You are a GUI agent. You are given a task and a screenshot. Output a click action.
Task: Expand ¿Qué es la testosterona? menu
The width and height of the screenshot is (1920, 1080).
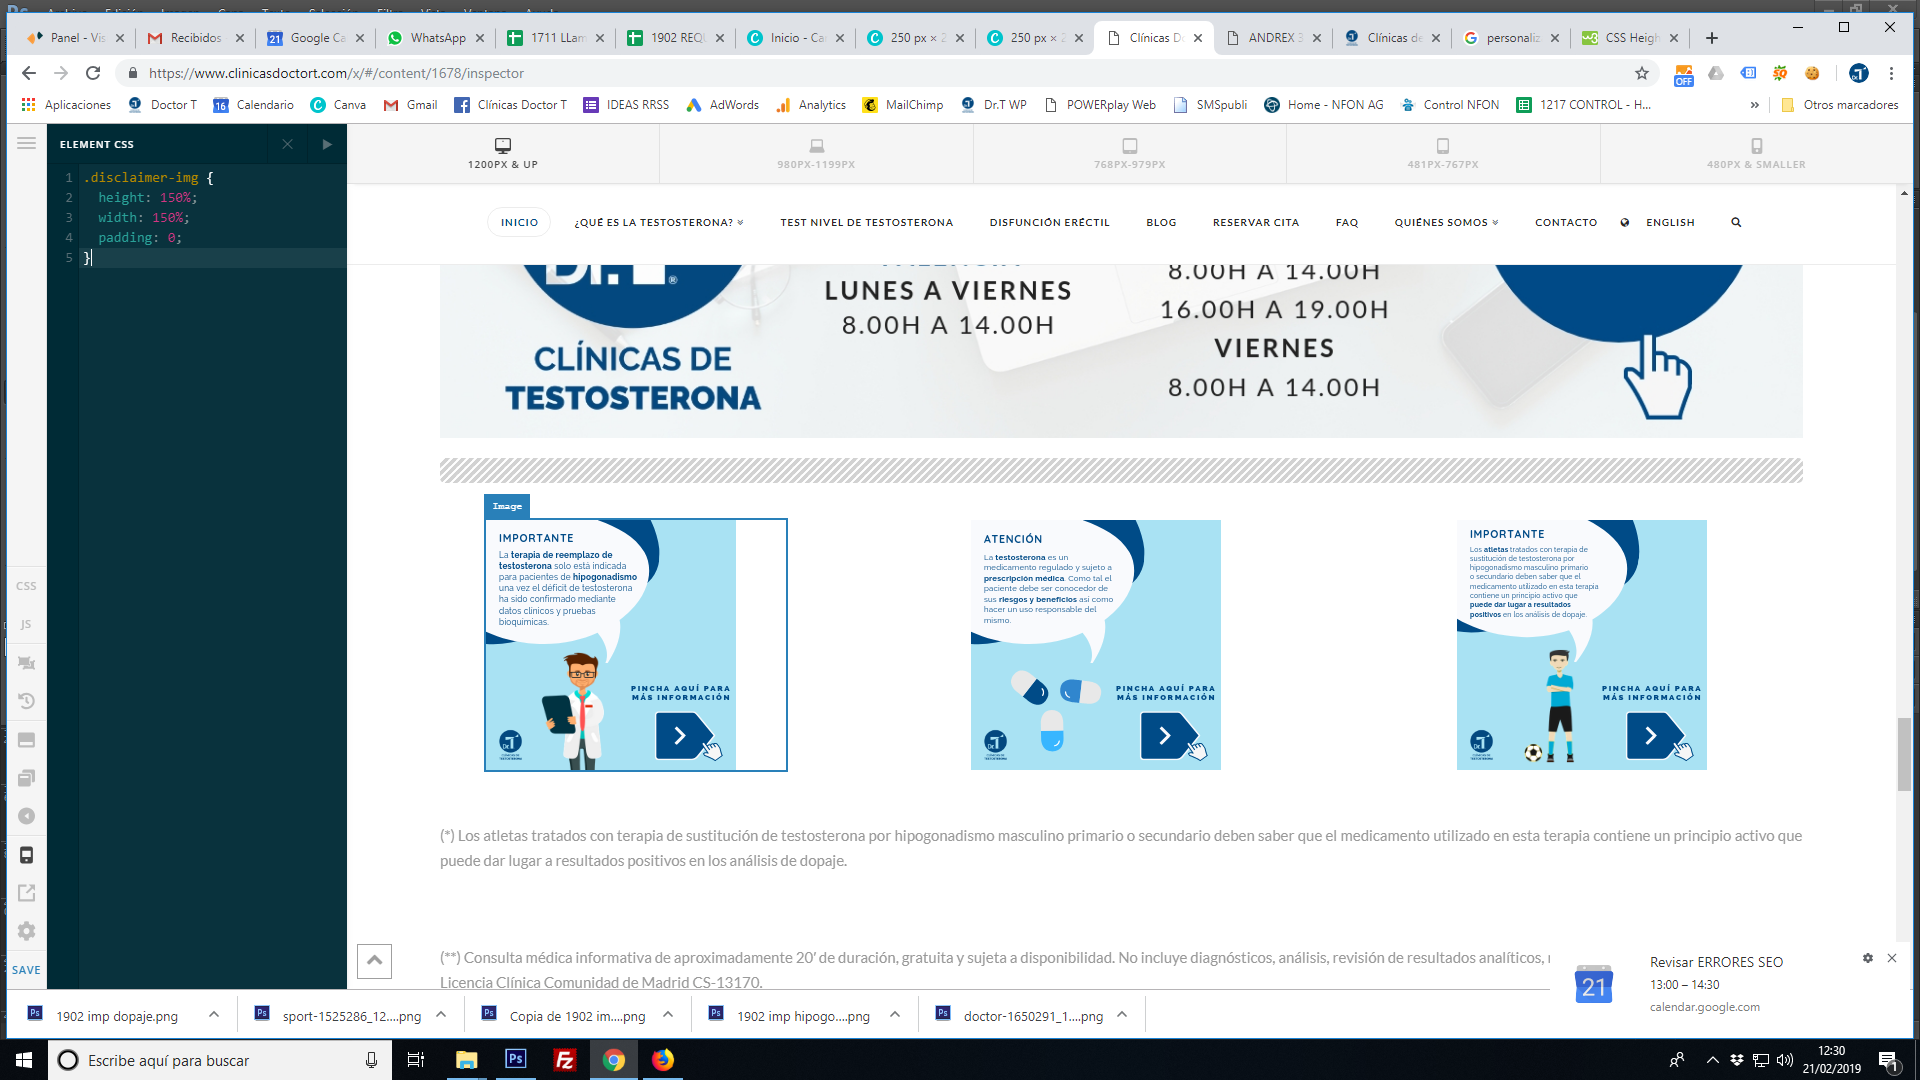point(659,222)
